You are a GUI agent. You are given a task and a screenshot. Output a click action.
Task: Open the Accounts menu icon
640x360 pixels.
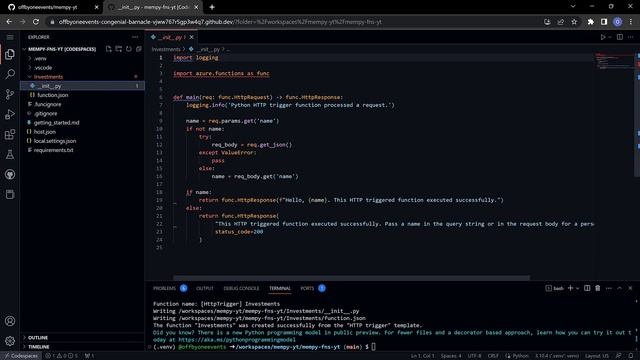click(10, 321)
